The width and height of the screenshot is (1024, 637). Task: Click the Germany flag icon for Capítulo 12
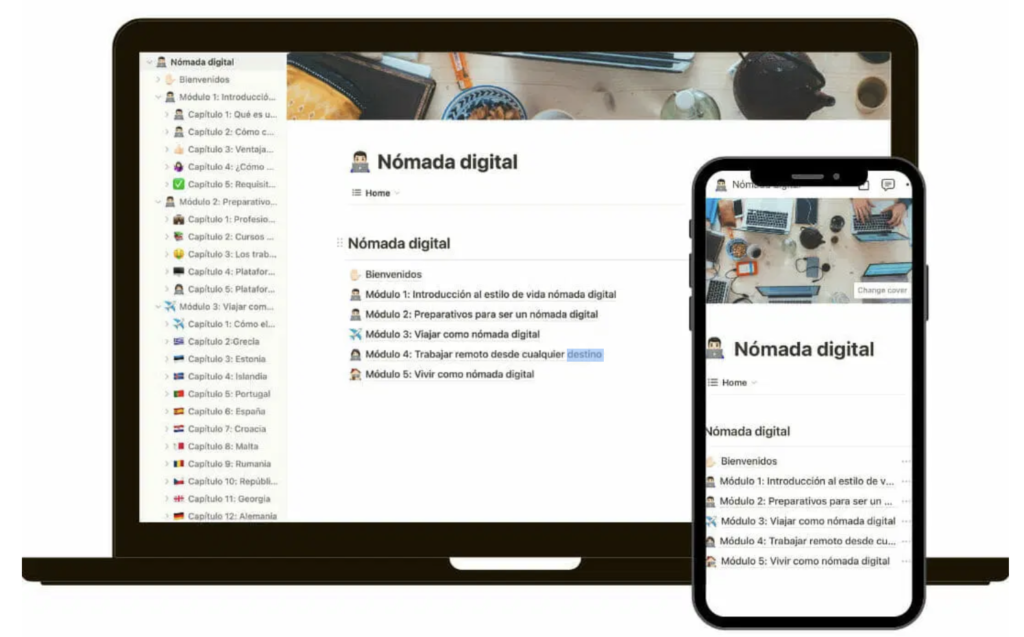click(x=179, y=516)
